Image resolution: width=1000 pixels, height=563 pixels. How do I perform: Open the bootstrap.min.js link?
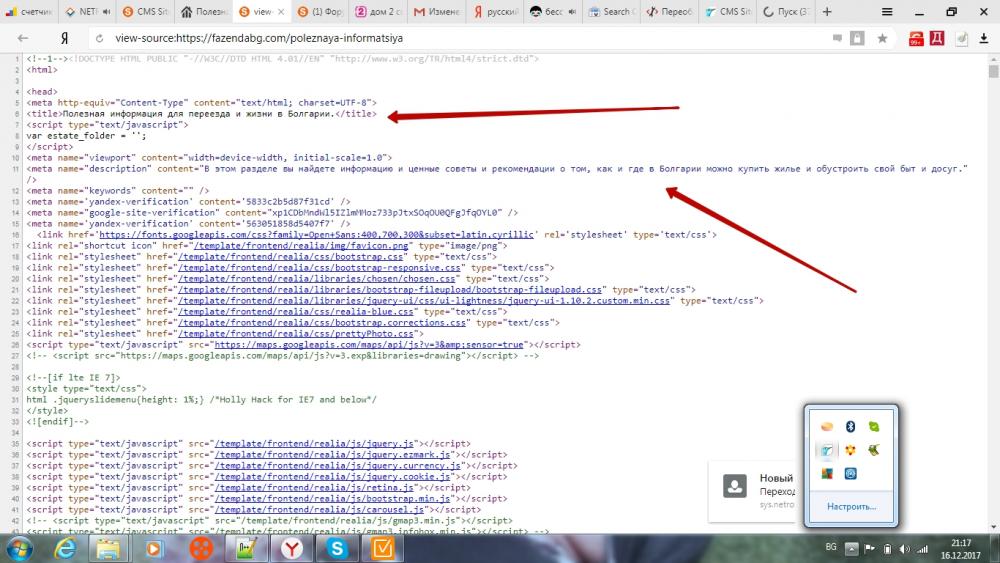coord(332,499)
